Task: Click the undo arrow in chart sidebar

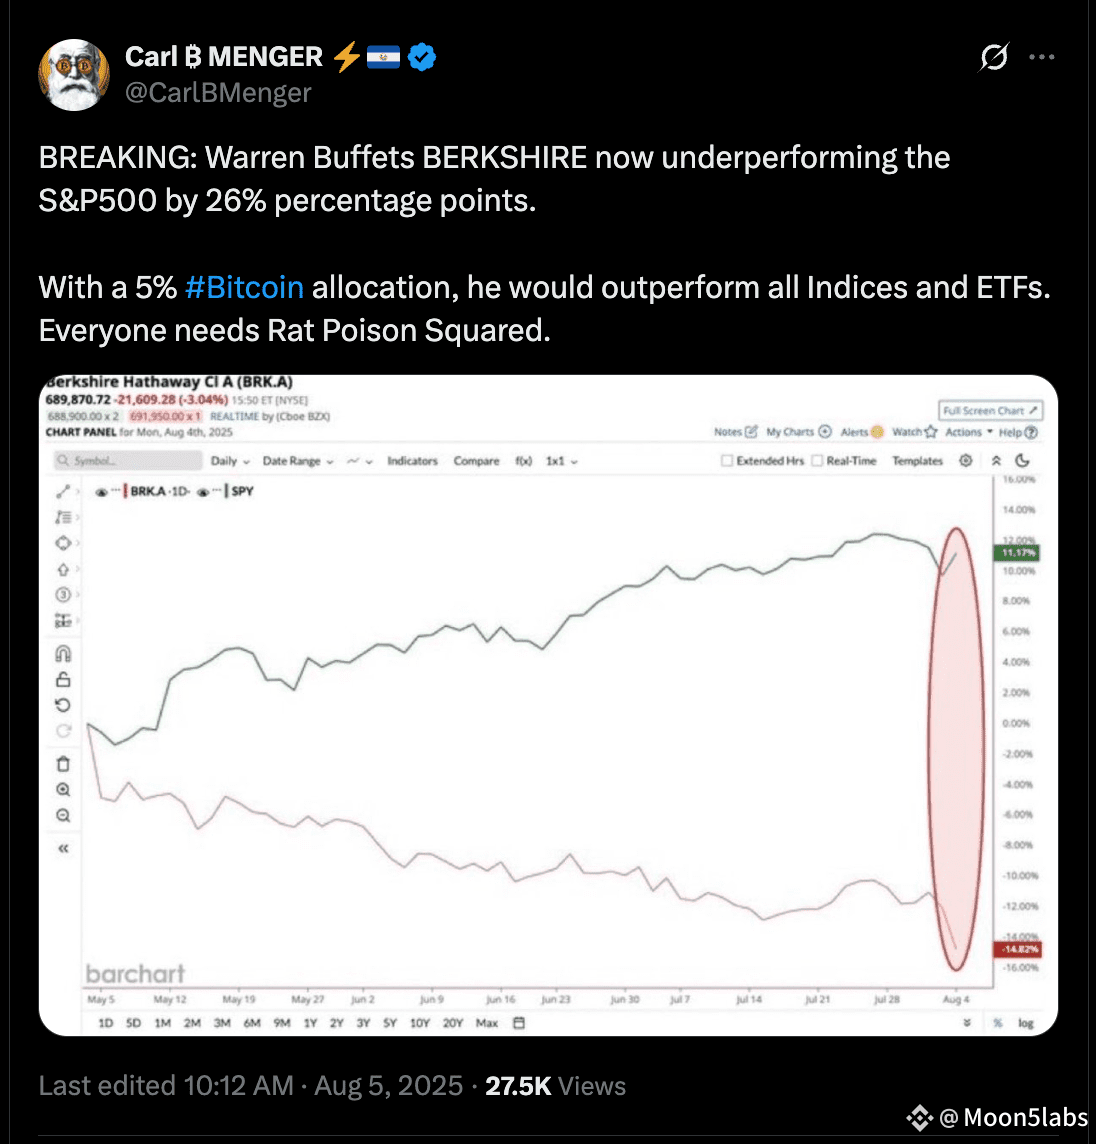Action: tap(63, 705)
